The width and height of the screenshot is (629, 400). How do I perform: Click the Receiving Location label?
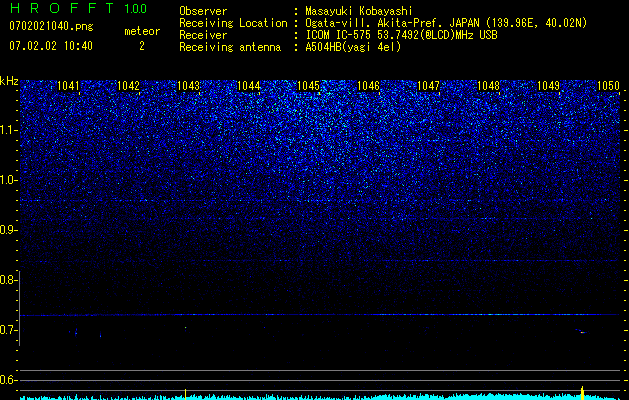point(233,23)
